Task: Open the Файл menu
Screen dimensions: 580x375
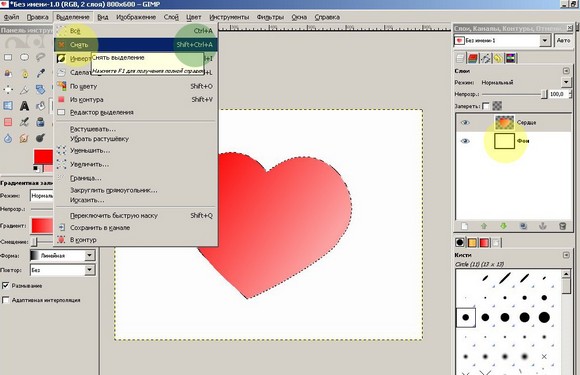Action: [x=11, y=17]
